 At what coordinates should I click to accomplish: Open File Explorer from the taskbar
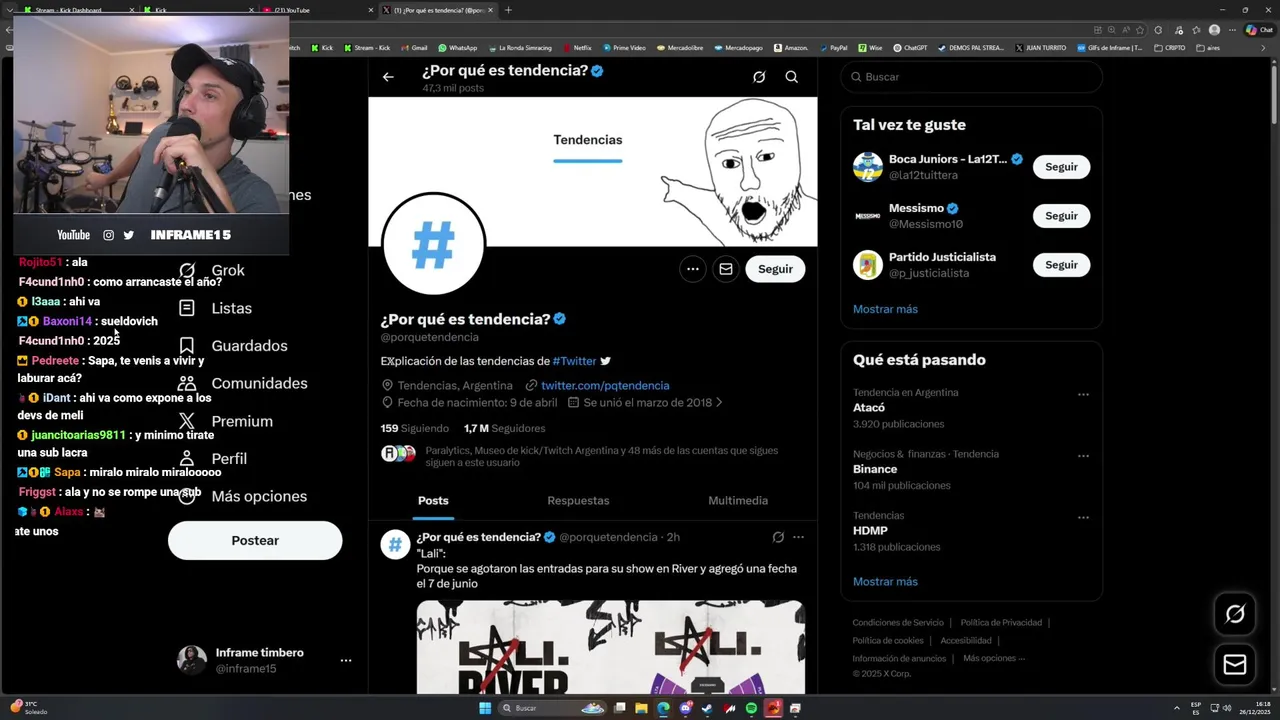(641, 708)
